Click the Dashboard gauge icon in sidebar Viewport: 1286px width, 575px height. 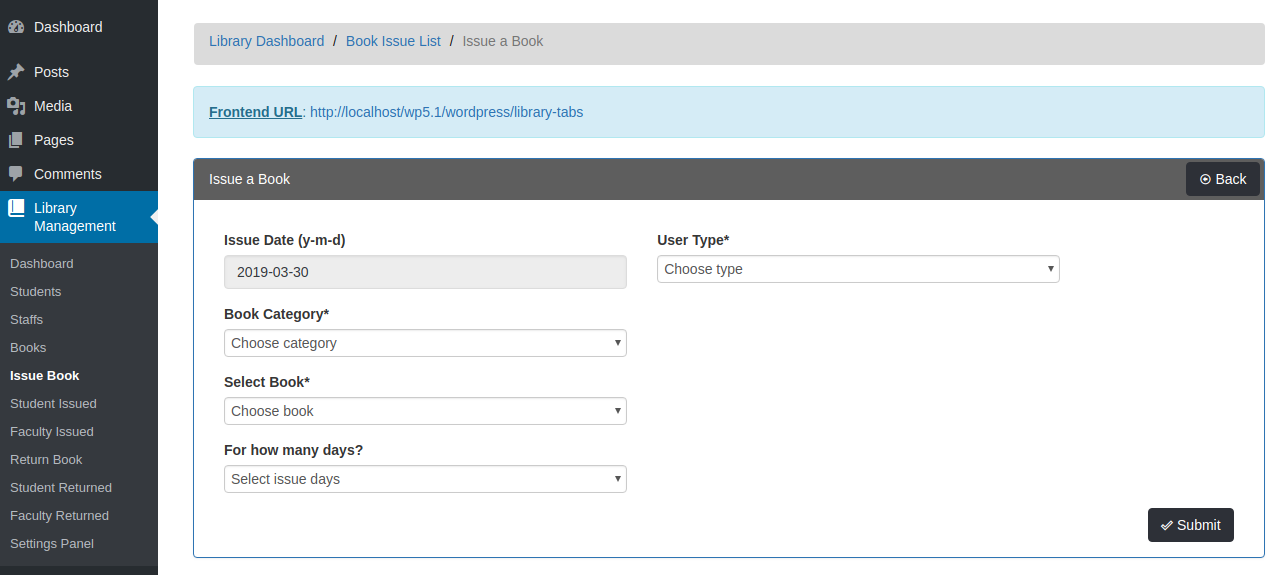(x=16, y=27)
